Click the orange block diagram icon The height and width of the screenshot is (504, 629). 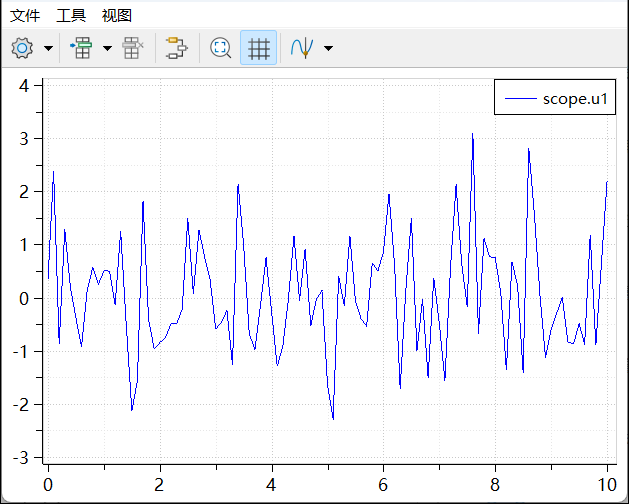click(x=177, y=48)
